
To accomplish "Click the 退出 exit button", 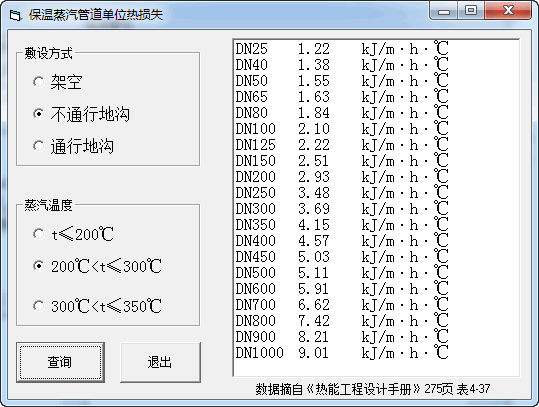I will (160, 362).
